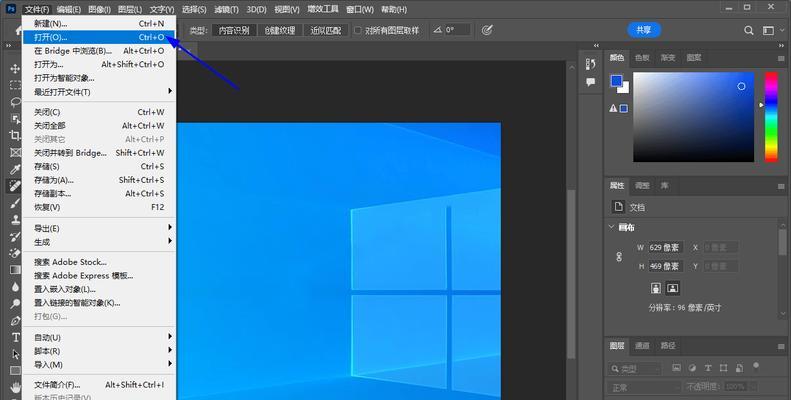
Task: Select the Eyedropper tool
Action: 15,169
